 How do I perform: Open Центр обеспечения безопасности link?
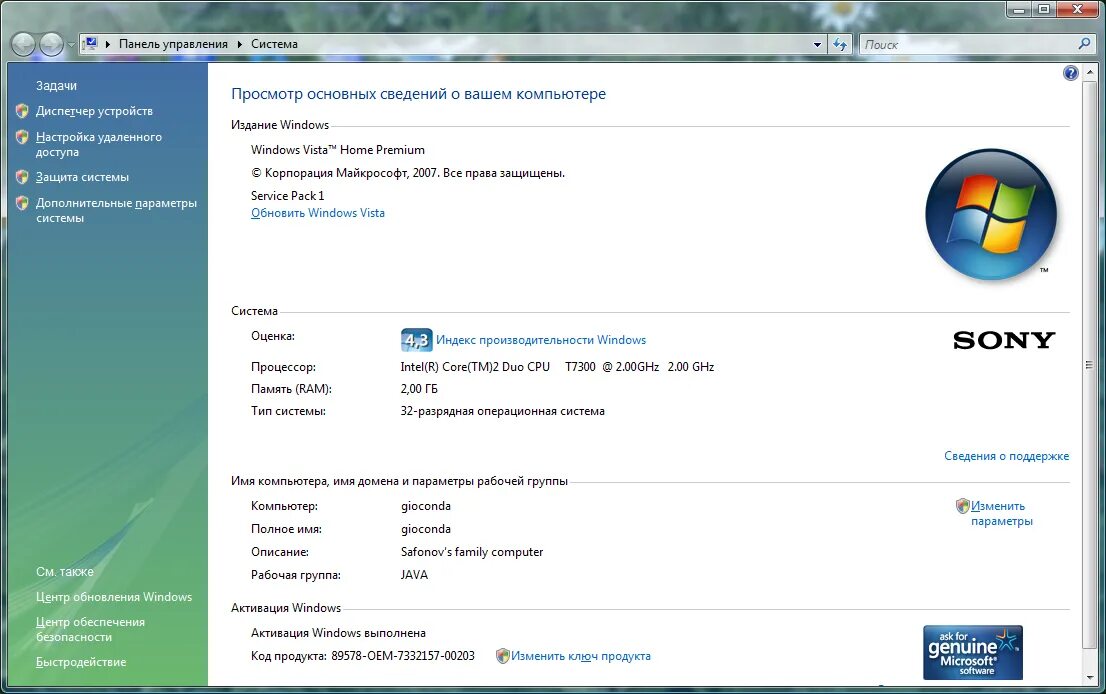pos(90,629)
